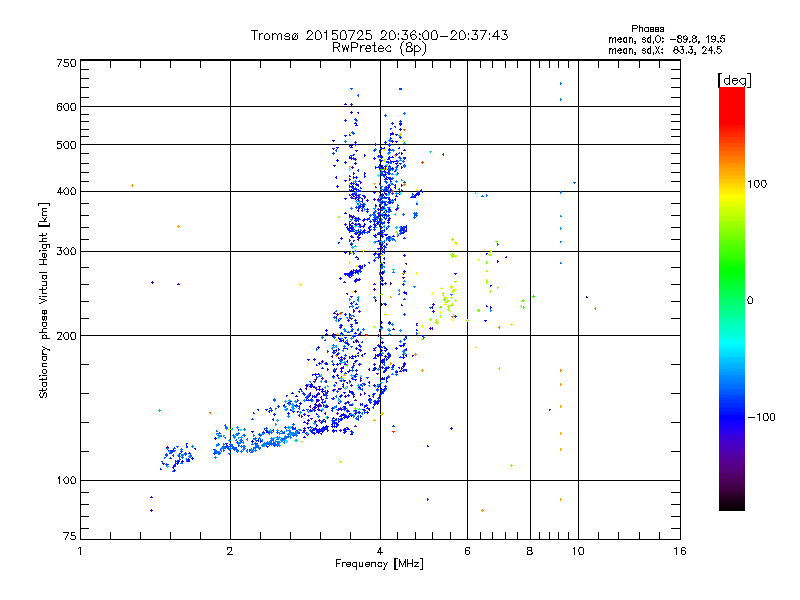Click the x-axis tick label 8
This screenshot has width=800, height=600.
[x=530, y=551]
